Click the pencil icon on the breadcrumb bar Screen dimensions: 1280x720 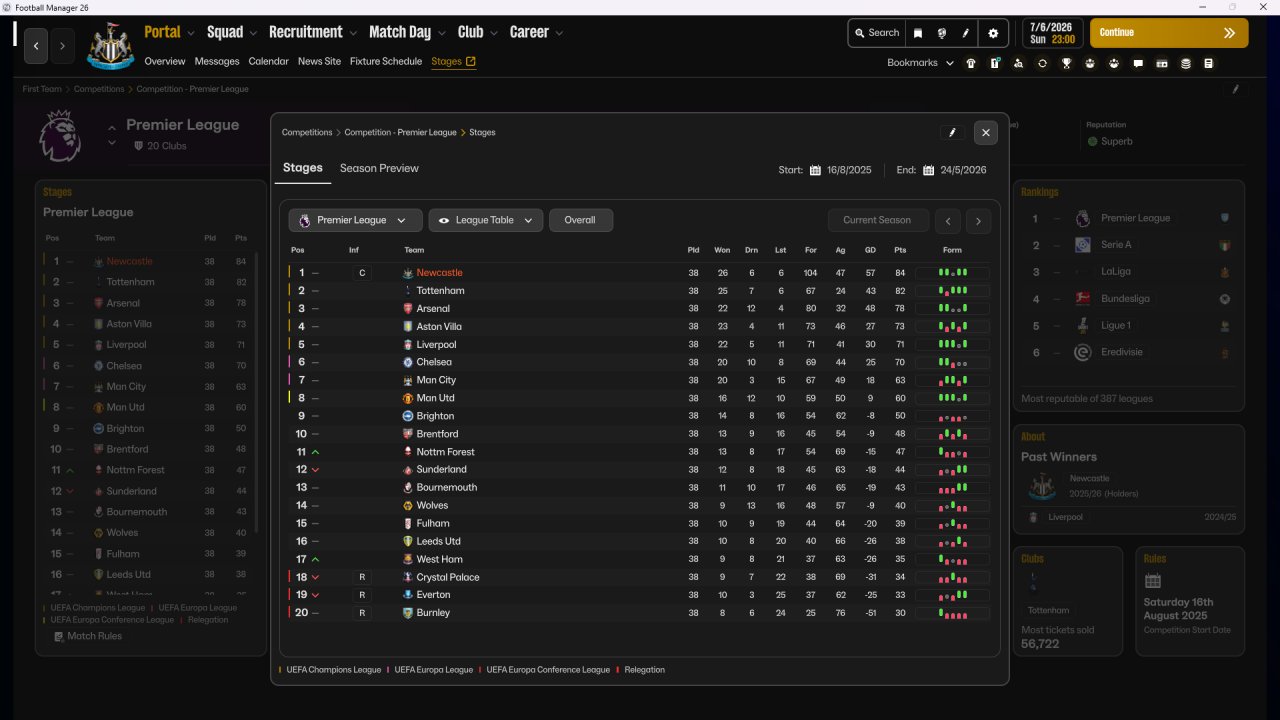(1236, 89)
